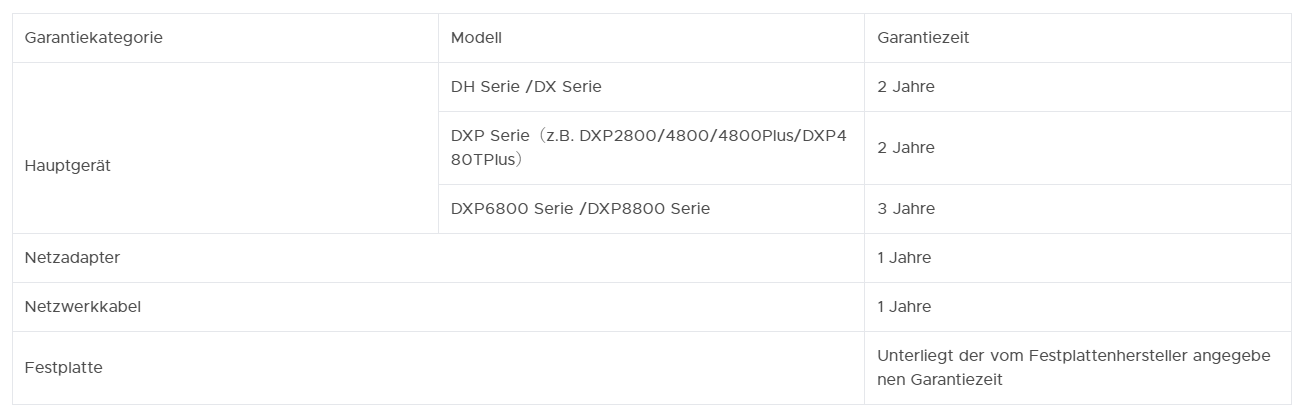1300x410 pixels.
Task: Click the DXP8800 Serie text
Action: click(x=648, y=209)
